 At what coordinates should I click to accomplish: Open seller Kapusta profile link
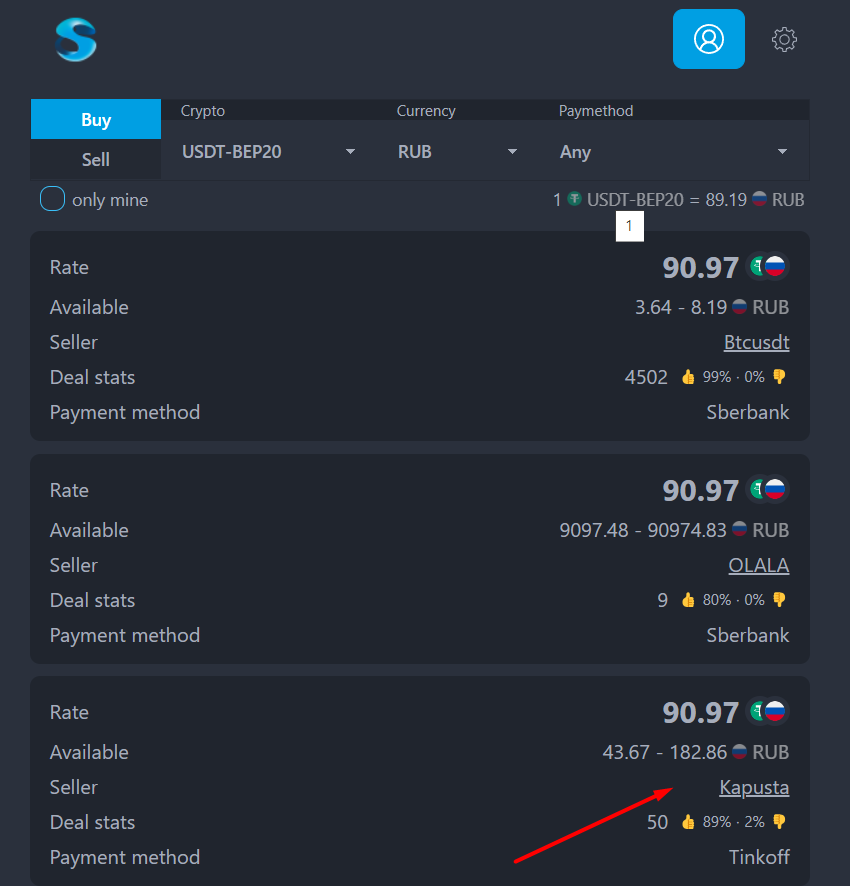click(x=754, y=787)
